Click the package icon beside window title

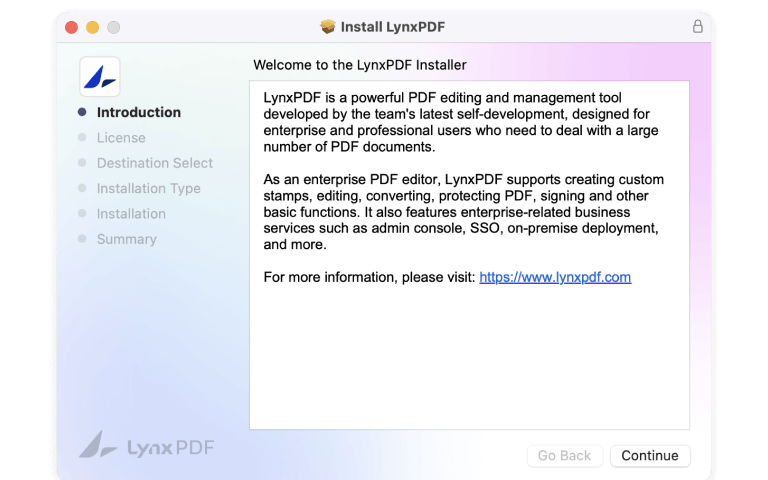[x=327, y=27]
